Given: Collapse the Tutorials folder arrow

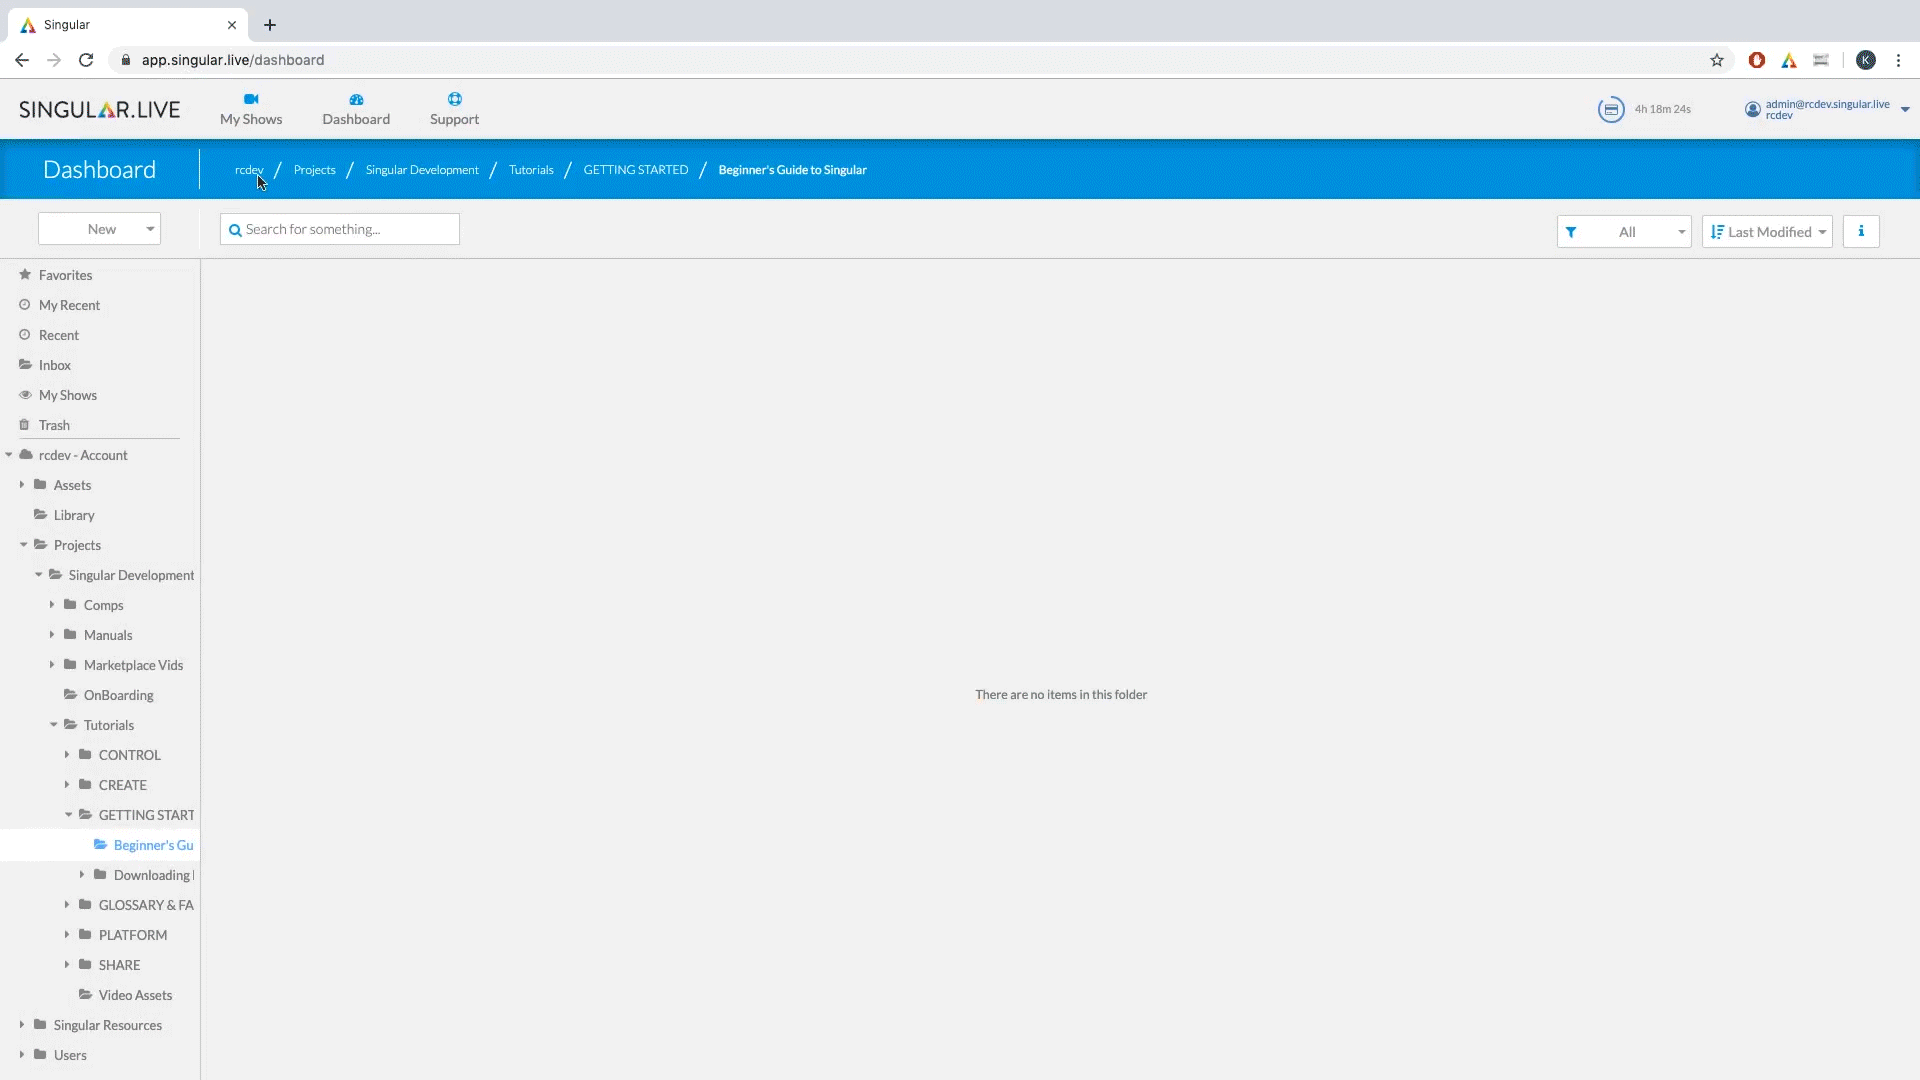Looking at the screenshot, I should 53,725.
